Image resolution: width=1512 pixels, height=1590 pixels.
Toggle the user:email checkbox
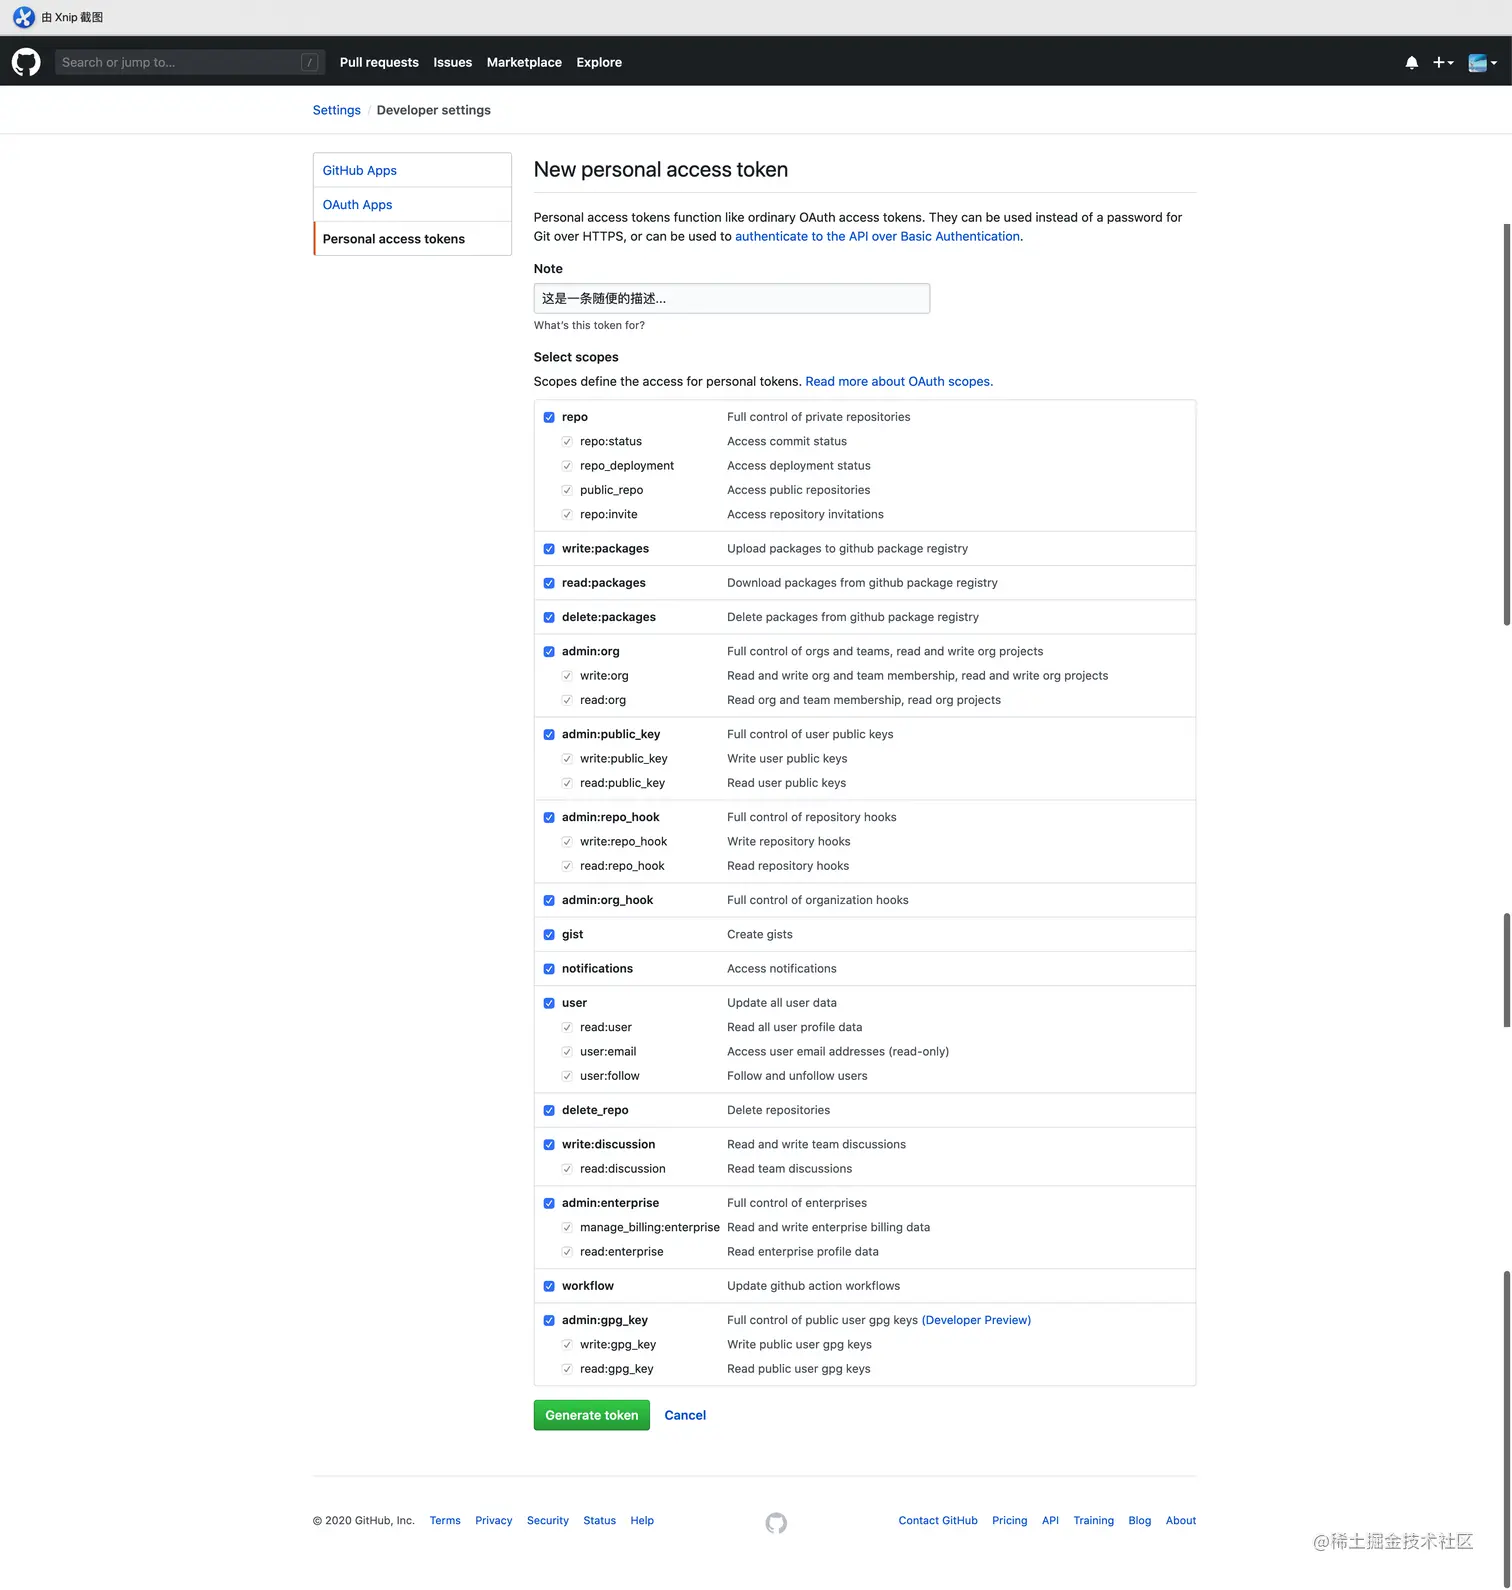pos(567,1052)
